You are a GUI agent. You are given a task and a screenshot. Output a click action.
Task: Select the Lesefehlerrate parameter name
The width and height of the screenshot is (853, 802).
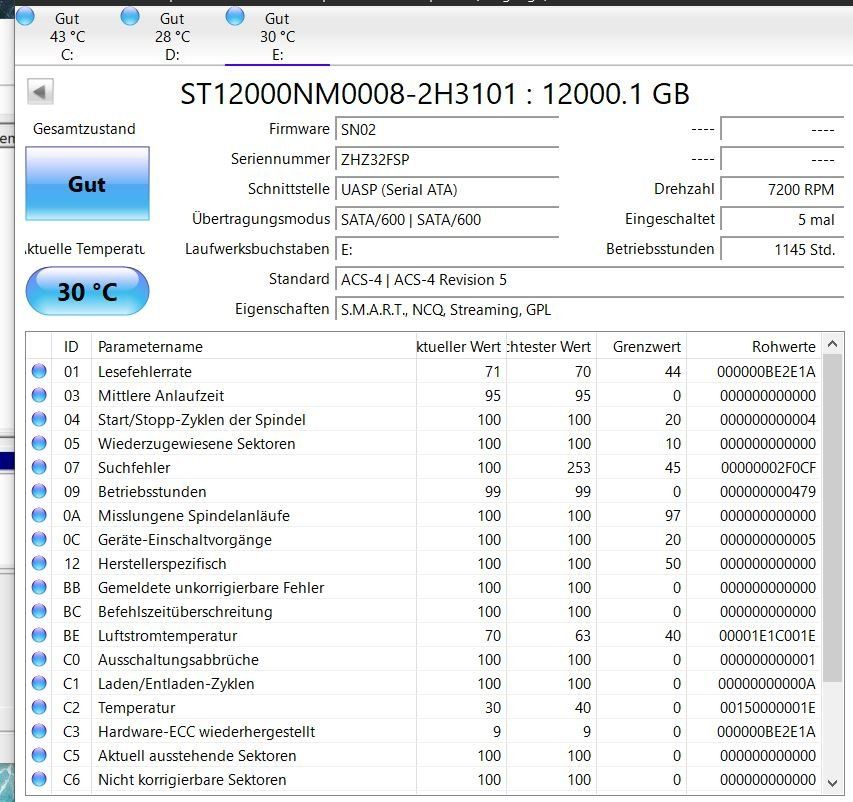click(145, 372)
